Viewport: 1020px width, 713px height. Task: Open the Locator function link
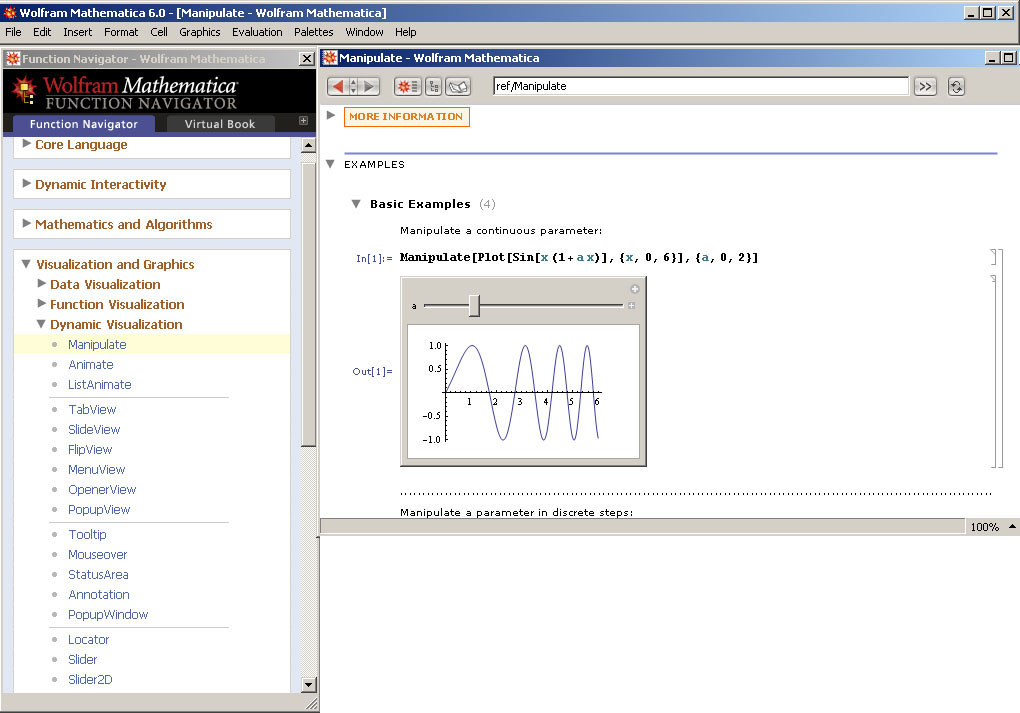point(88,639)
